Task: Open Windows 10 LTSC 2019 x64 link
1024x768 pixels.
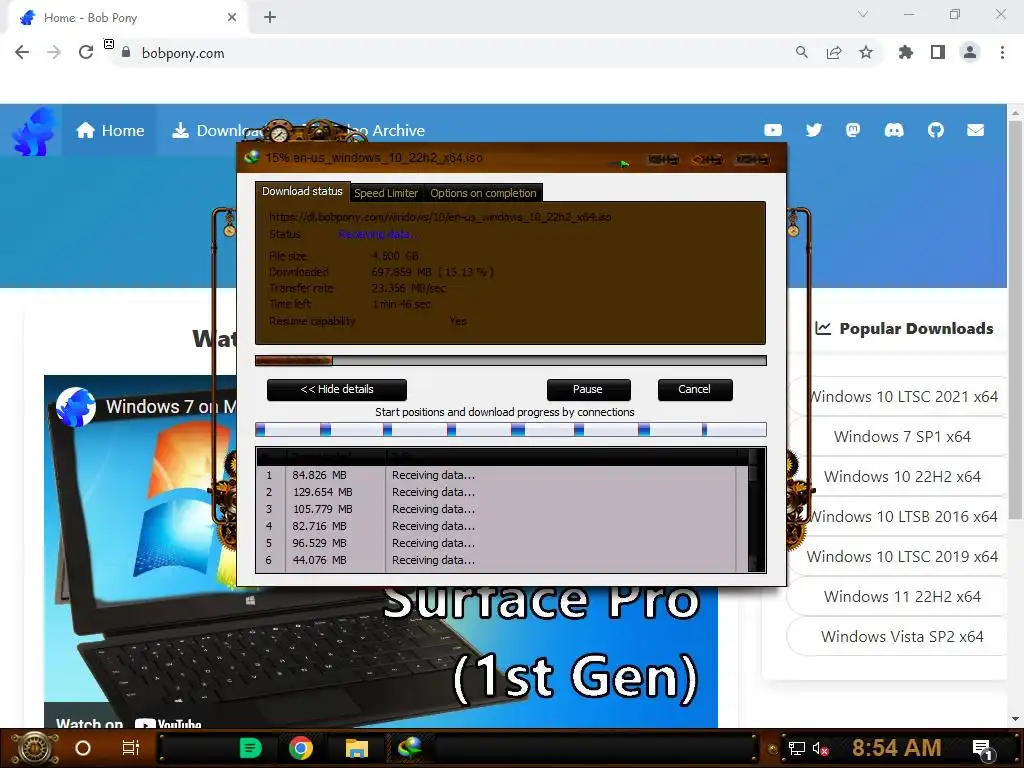Action: pyautogui.click(x=903, y=556)
